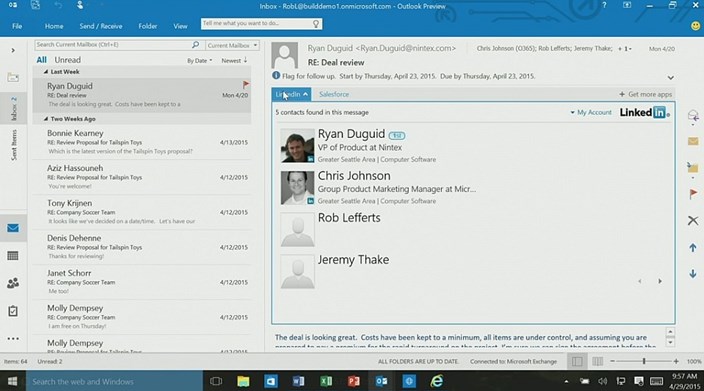The image size is (704, 391).
Task: Open the Help question mark icon
Action: 604,5
